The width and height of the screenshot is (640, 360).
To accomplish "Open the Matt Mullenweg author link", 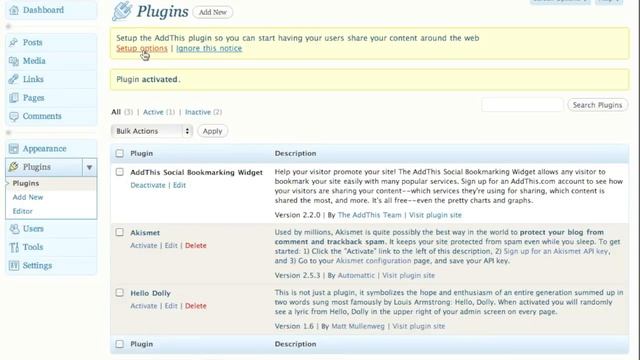I will [x=358, y=326].
